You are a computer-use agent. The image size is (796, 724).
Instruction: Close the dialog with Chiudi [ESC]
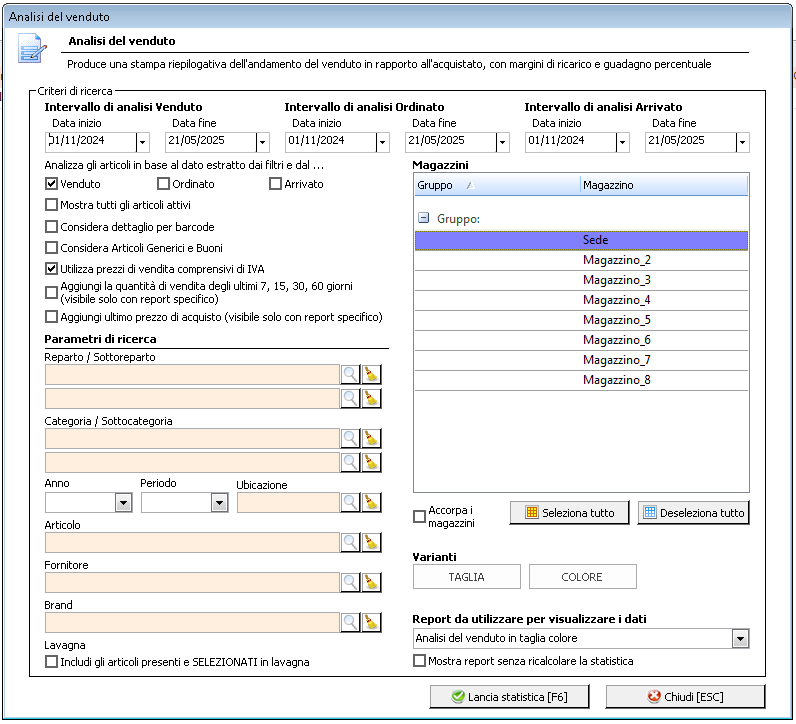pyautogui.click(x=685, y=697)
